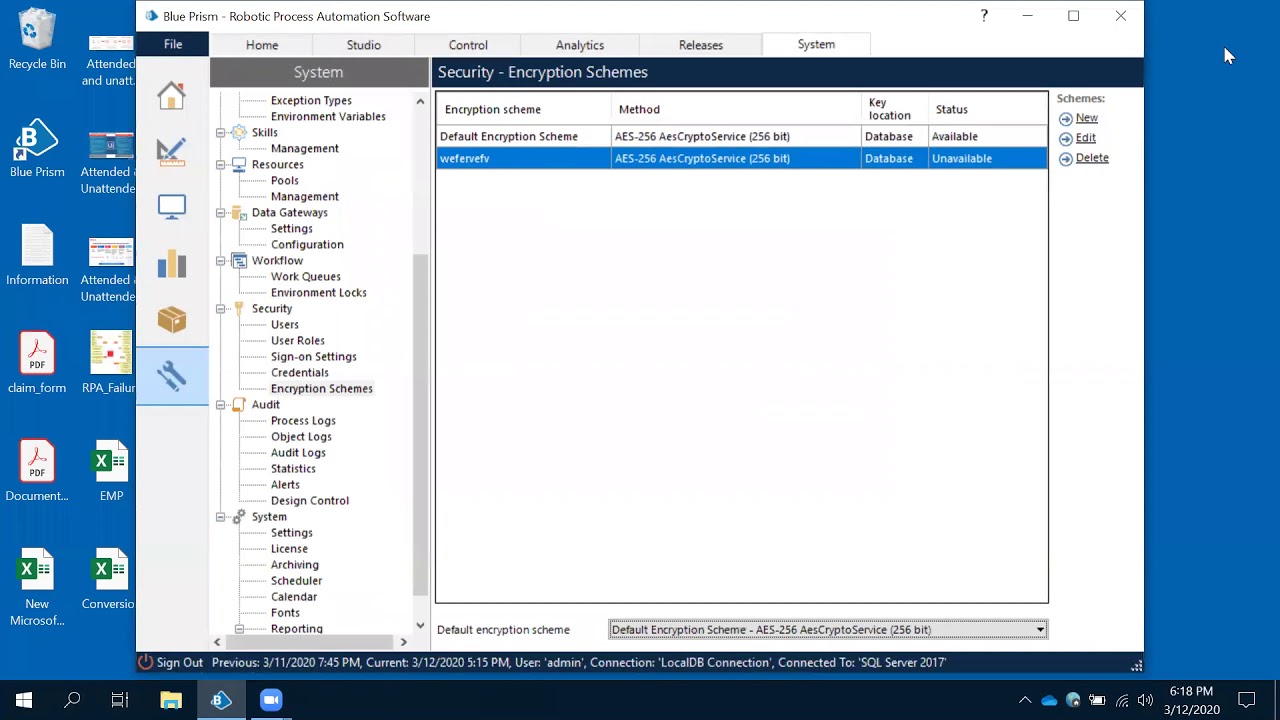This screenshot has width=1280, height=720.
Task: Open the Releases package icon in sidebar
Action: 171,319
